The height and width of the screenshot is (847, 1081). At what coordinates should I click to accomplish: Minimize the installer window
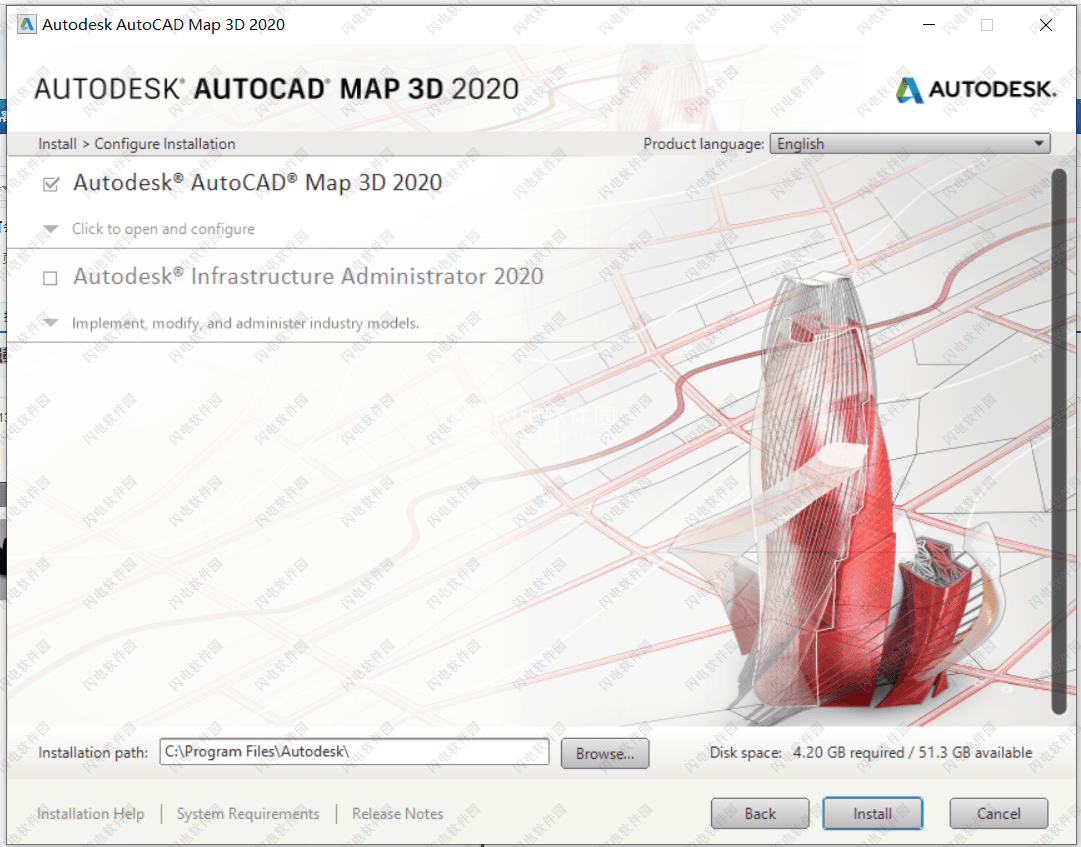(x=929, y=25)
